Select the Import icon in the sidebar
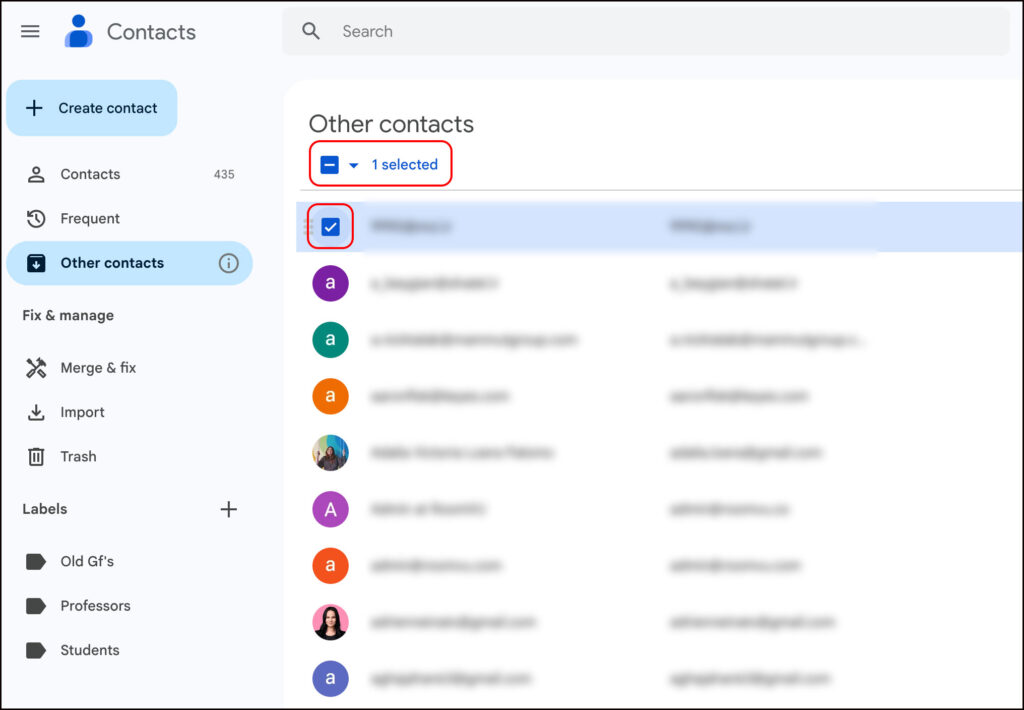1024x710 pixels. coord(35,412)
